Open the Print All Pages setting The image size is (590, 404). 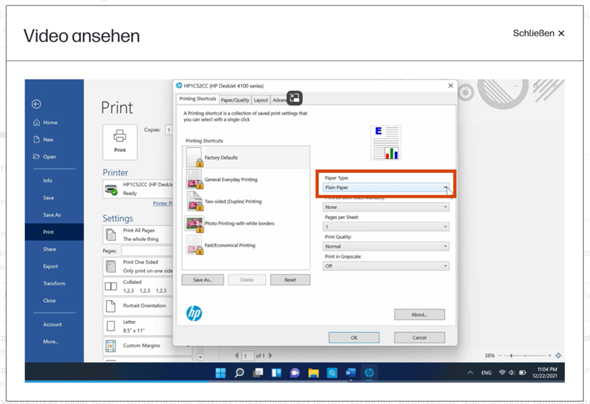(x=138, y=235)
